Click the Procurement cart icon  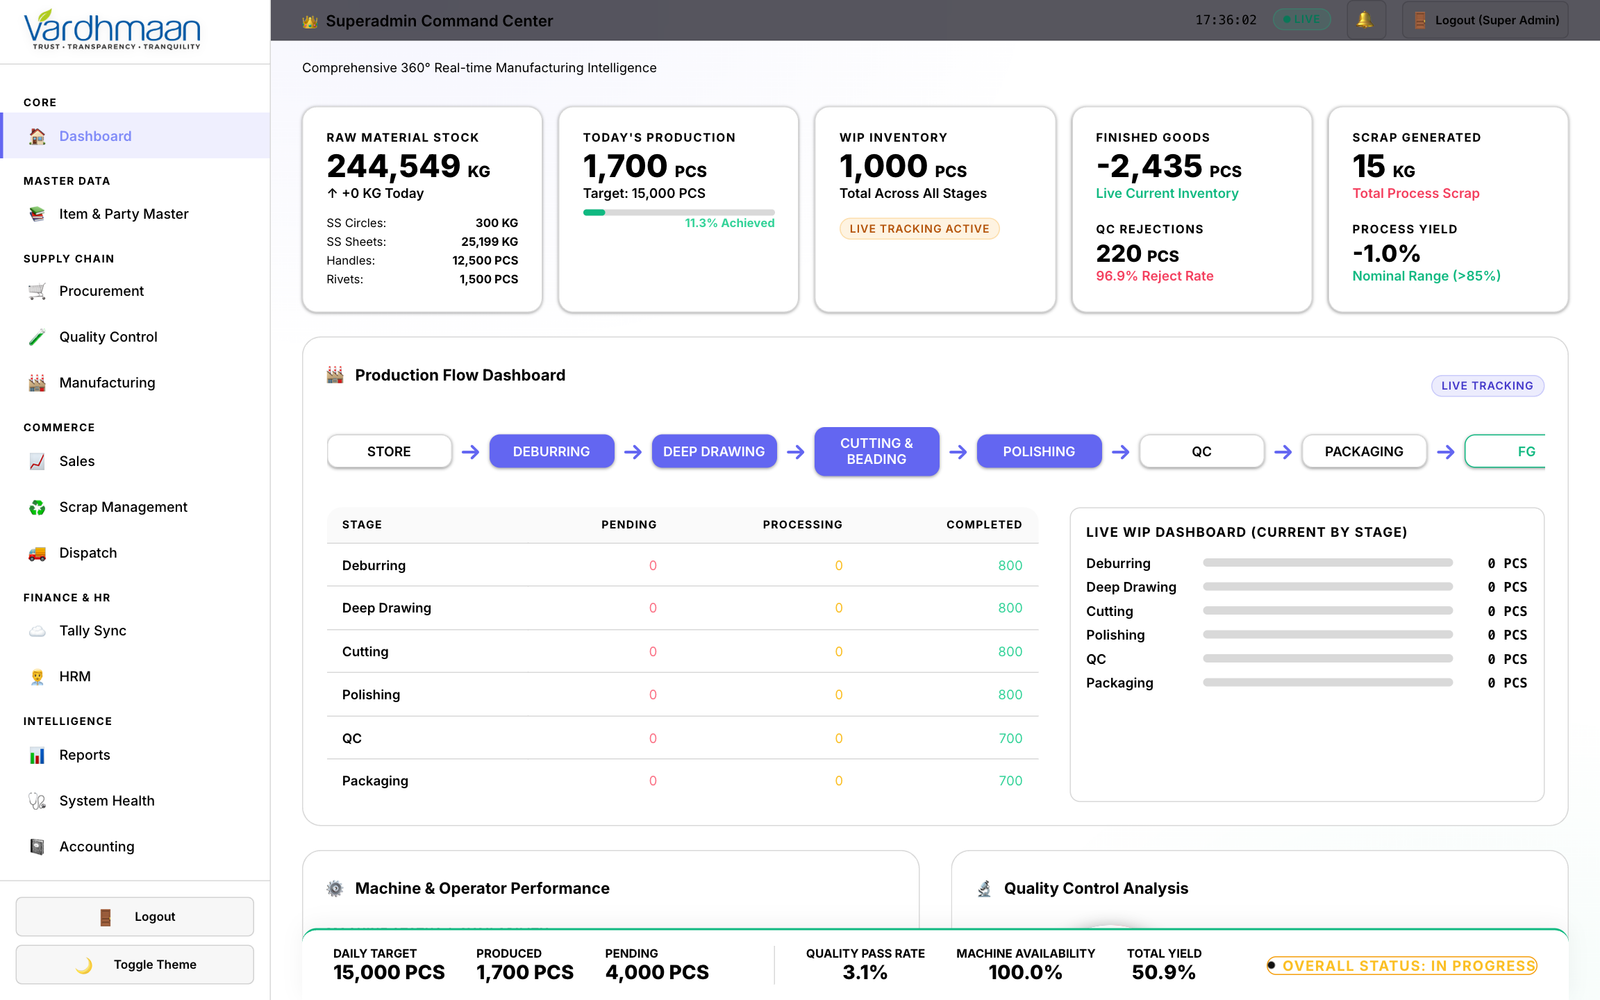[x=37, y=291]
